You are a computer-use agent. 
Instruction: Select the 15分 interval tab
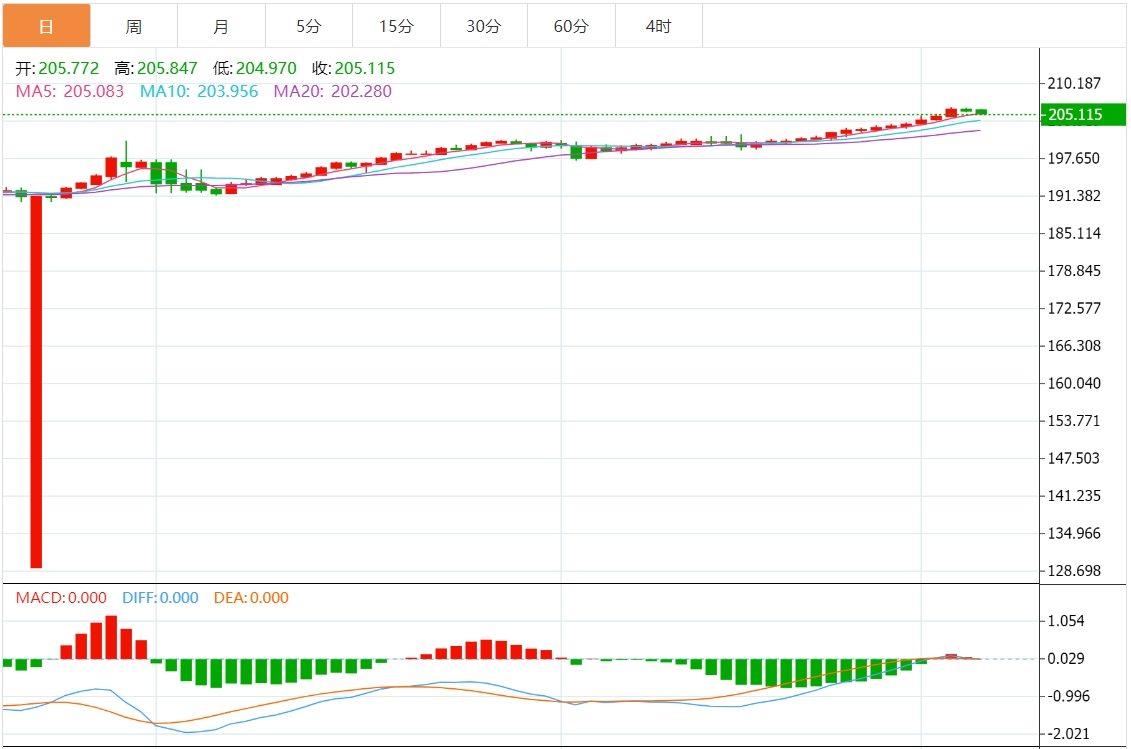click(396, 26)
